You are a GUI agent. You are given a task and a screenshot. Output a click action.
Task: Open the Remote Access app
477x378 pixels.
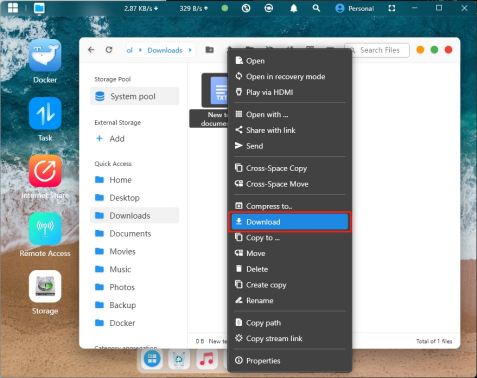coord(45,229)
